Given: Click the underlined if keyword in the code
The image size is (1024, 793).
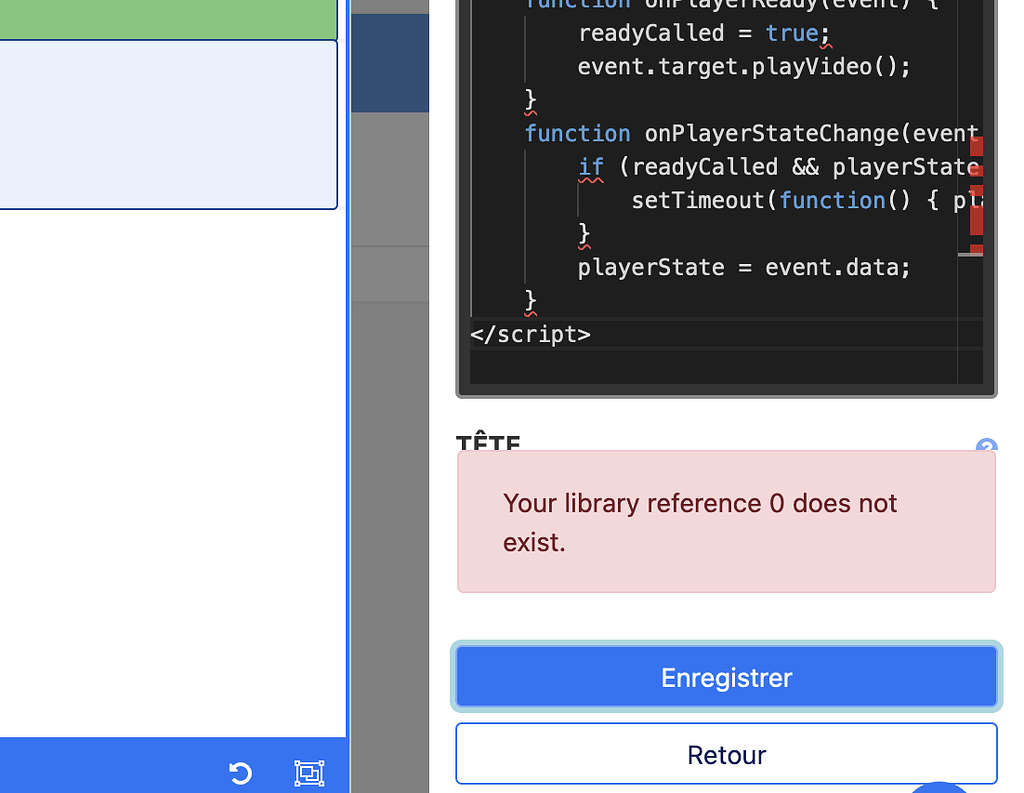Looking at the screenshot, I should click(x=590, y=166).
